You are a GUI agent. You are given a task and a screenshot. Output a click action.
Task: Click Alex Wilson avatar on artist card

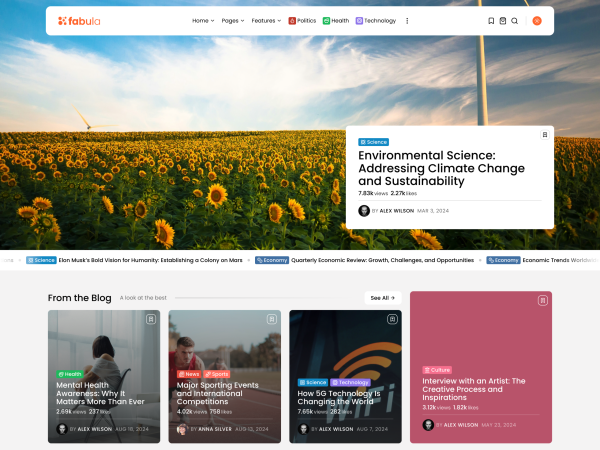click(x=428, y=425)
